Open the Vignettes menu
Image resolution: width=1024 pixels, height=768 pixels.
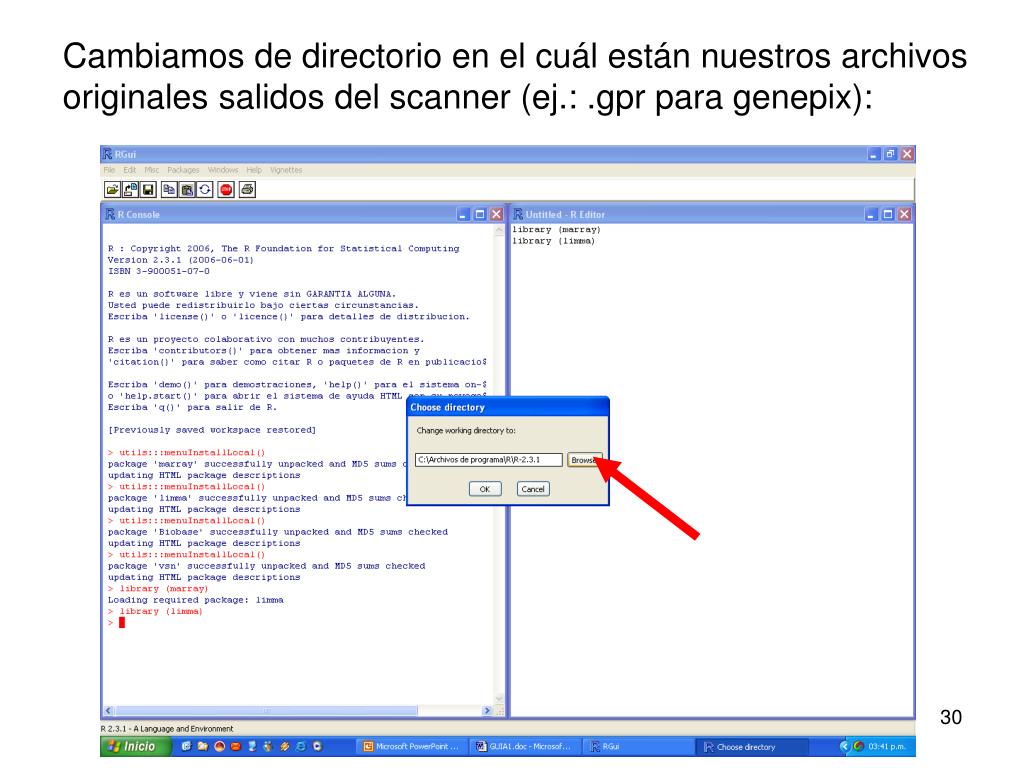pos(286,170)
